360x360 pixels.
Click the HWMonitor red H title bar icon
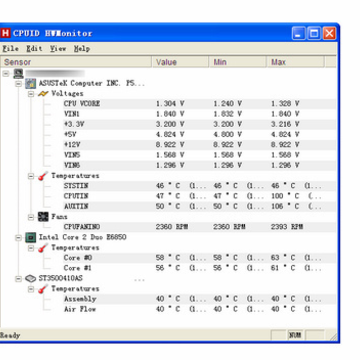click(x=6, y=33)
